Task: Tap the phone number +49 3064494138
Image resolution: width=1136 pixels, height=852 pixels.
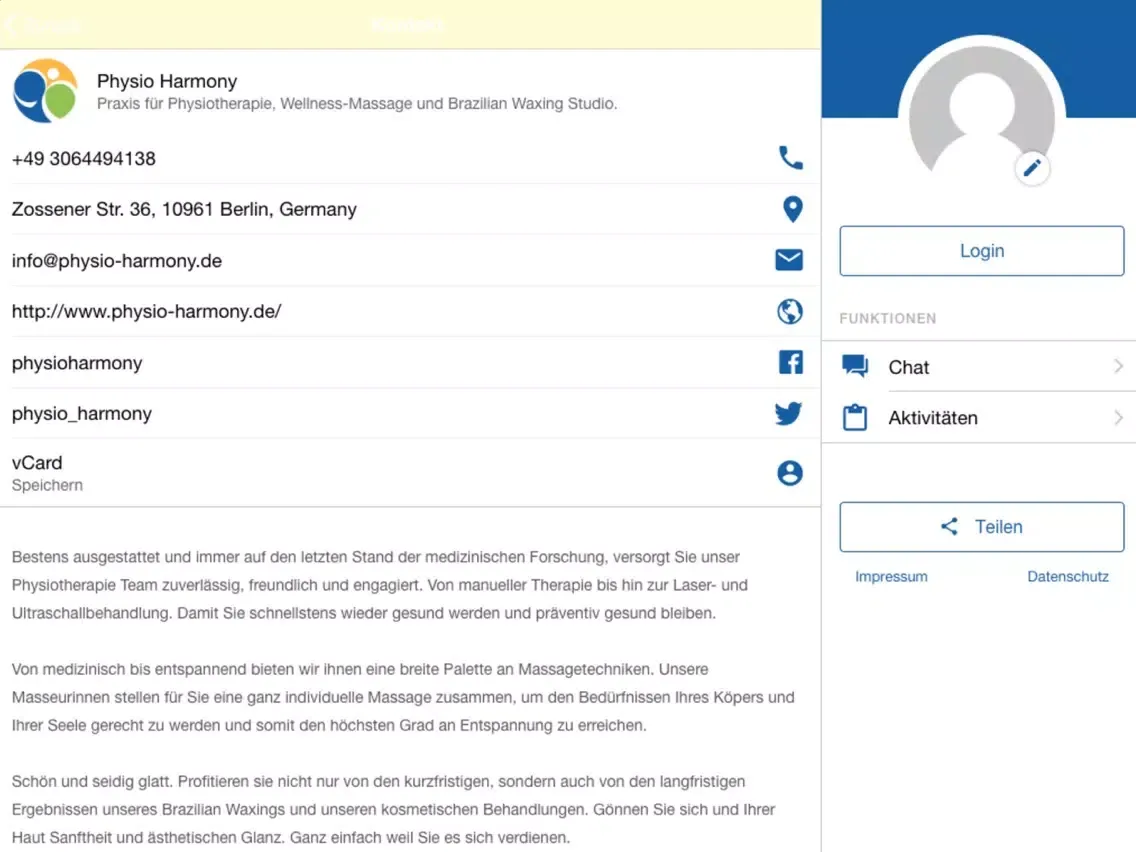Action: pos(84,159)
